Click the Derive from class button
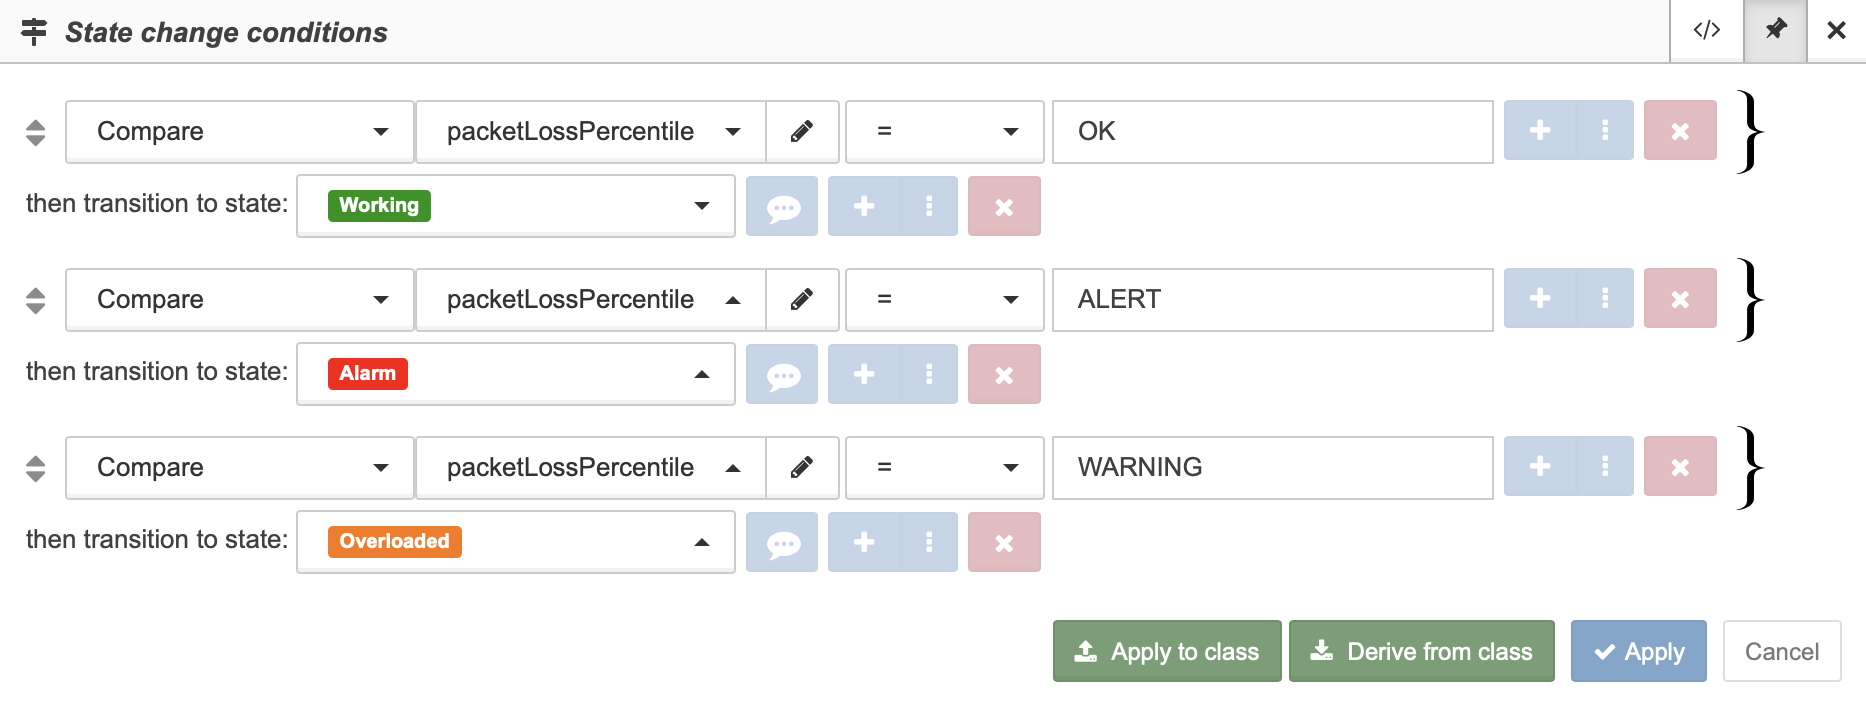Image resolution: width=1866 pixels, height=704 pixels. click(x=1422, y=651)
